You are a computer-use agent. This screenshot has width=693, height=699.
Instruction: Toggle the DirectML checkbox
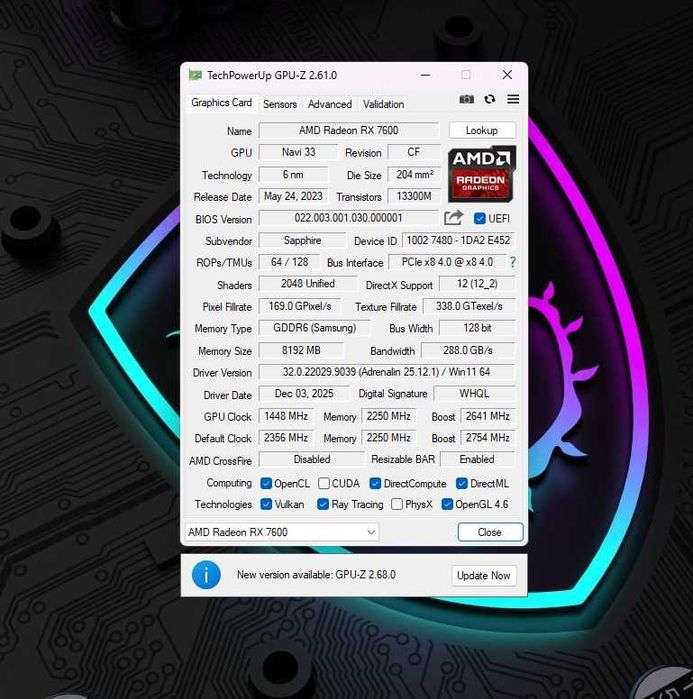click(462, 483)
